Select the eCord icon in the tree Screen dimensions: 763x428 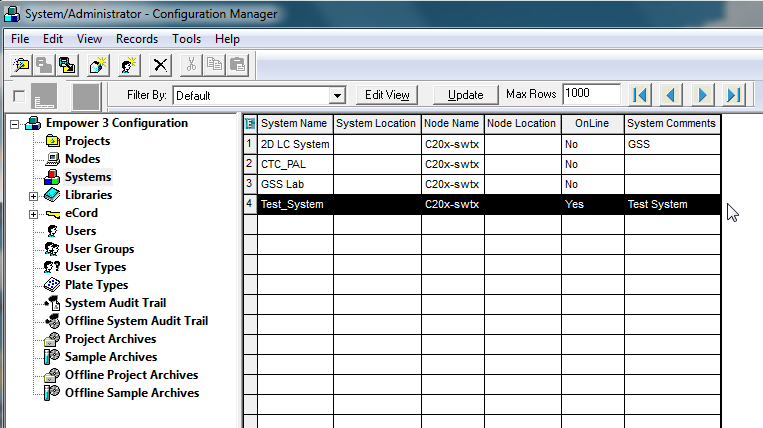click(x=53, y=214)
